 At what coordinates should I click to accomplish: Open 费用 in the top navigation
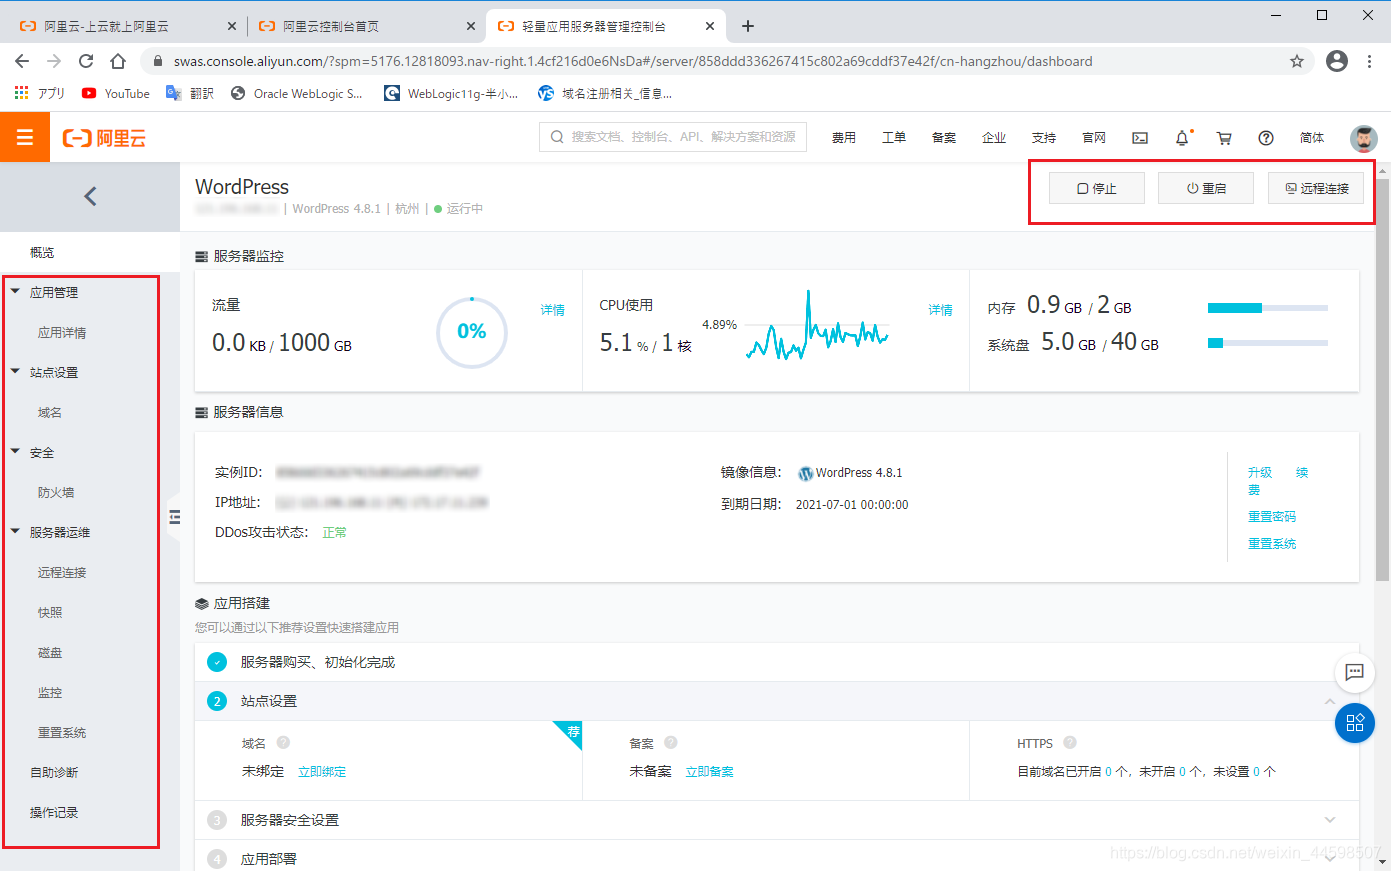(x=844, y=138)
